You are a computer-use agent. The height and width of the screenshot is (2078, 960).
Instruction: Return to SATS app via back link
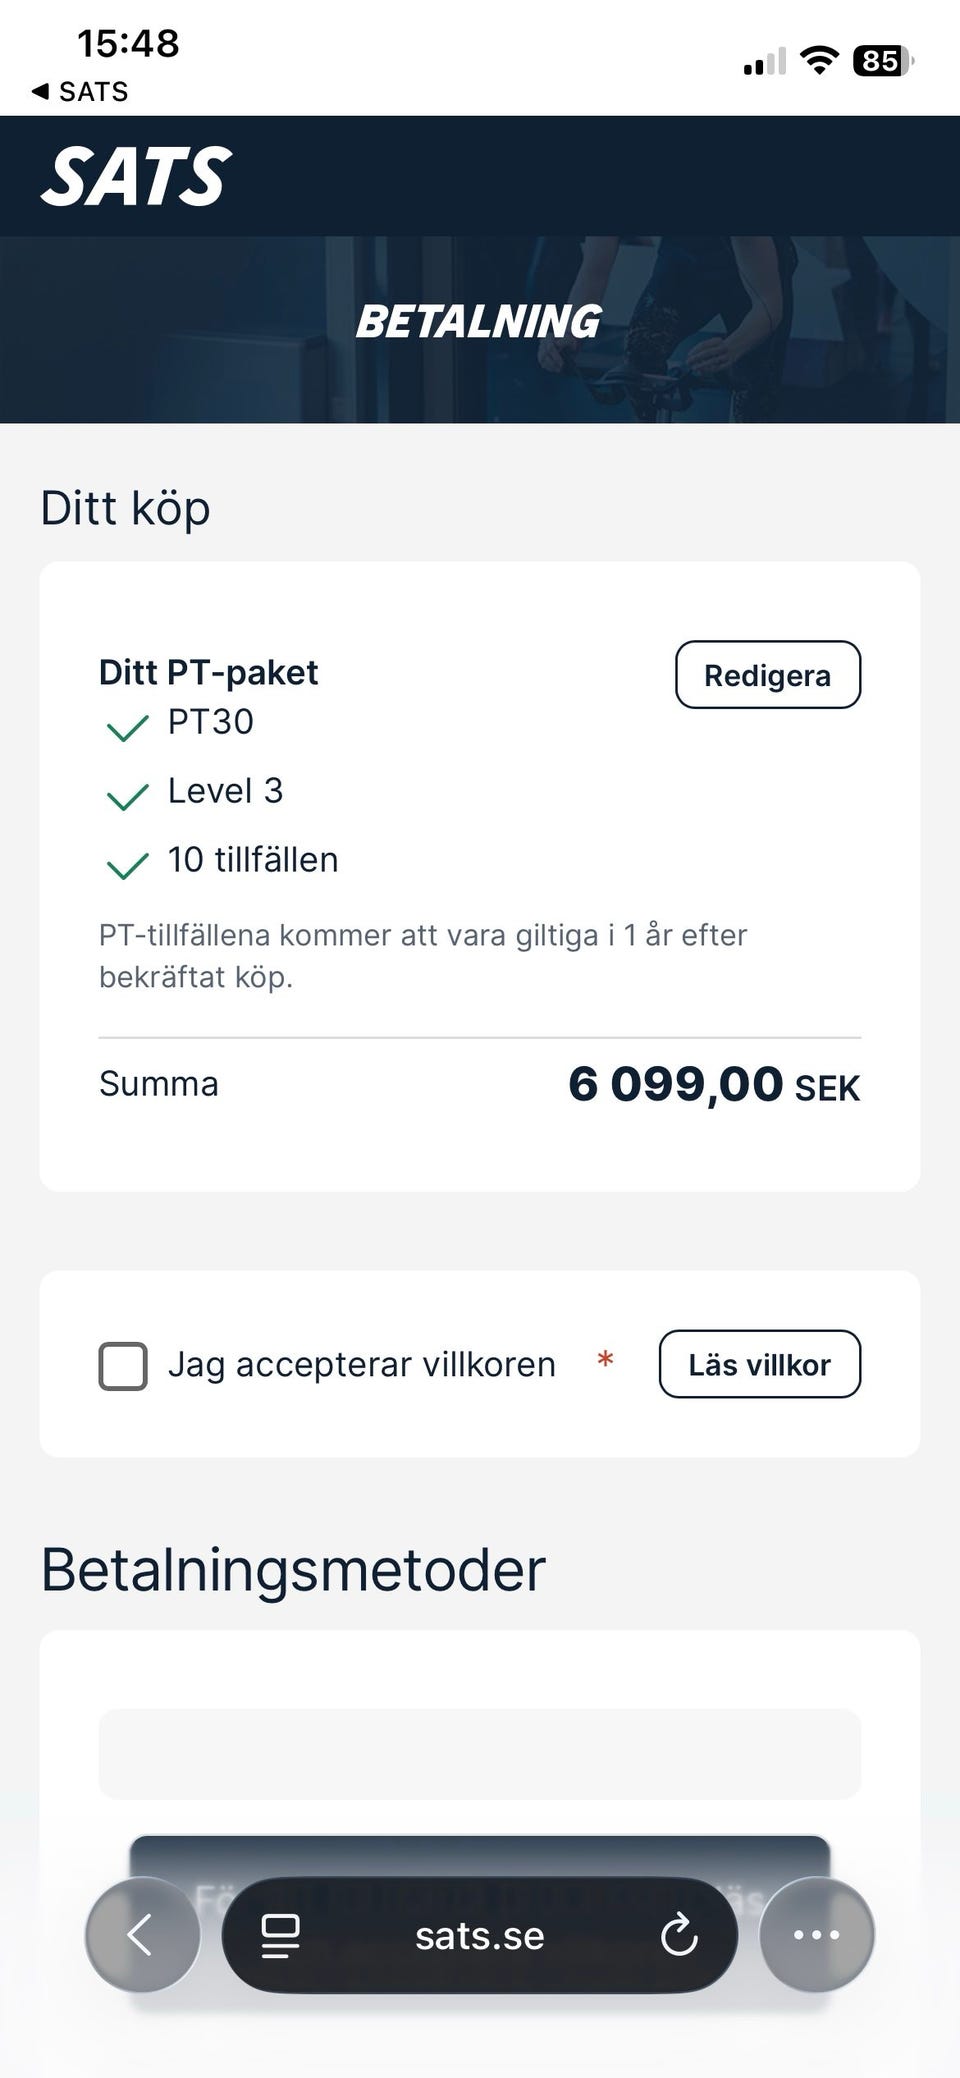80,92
